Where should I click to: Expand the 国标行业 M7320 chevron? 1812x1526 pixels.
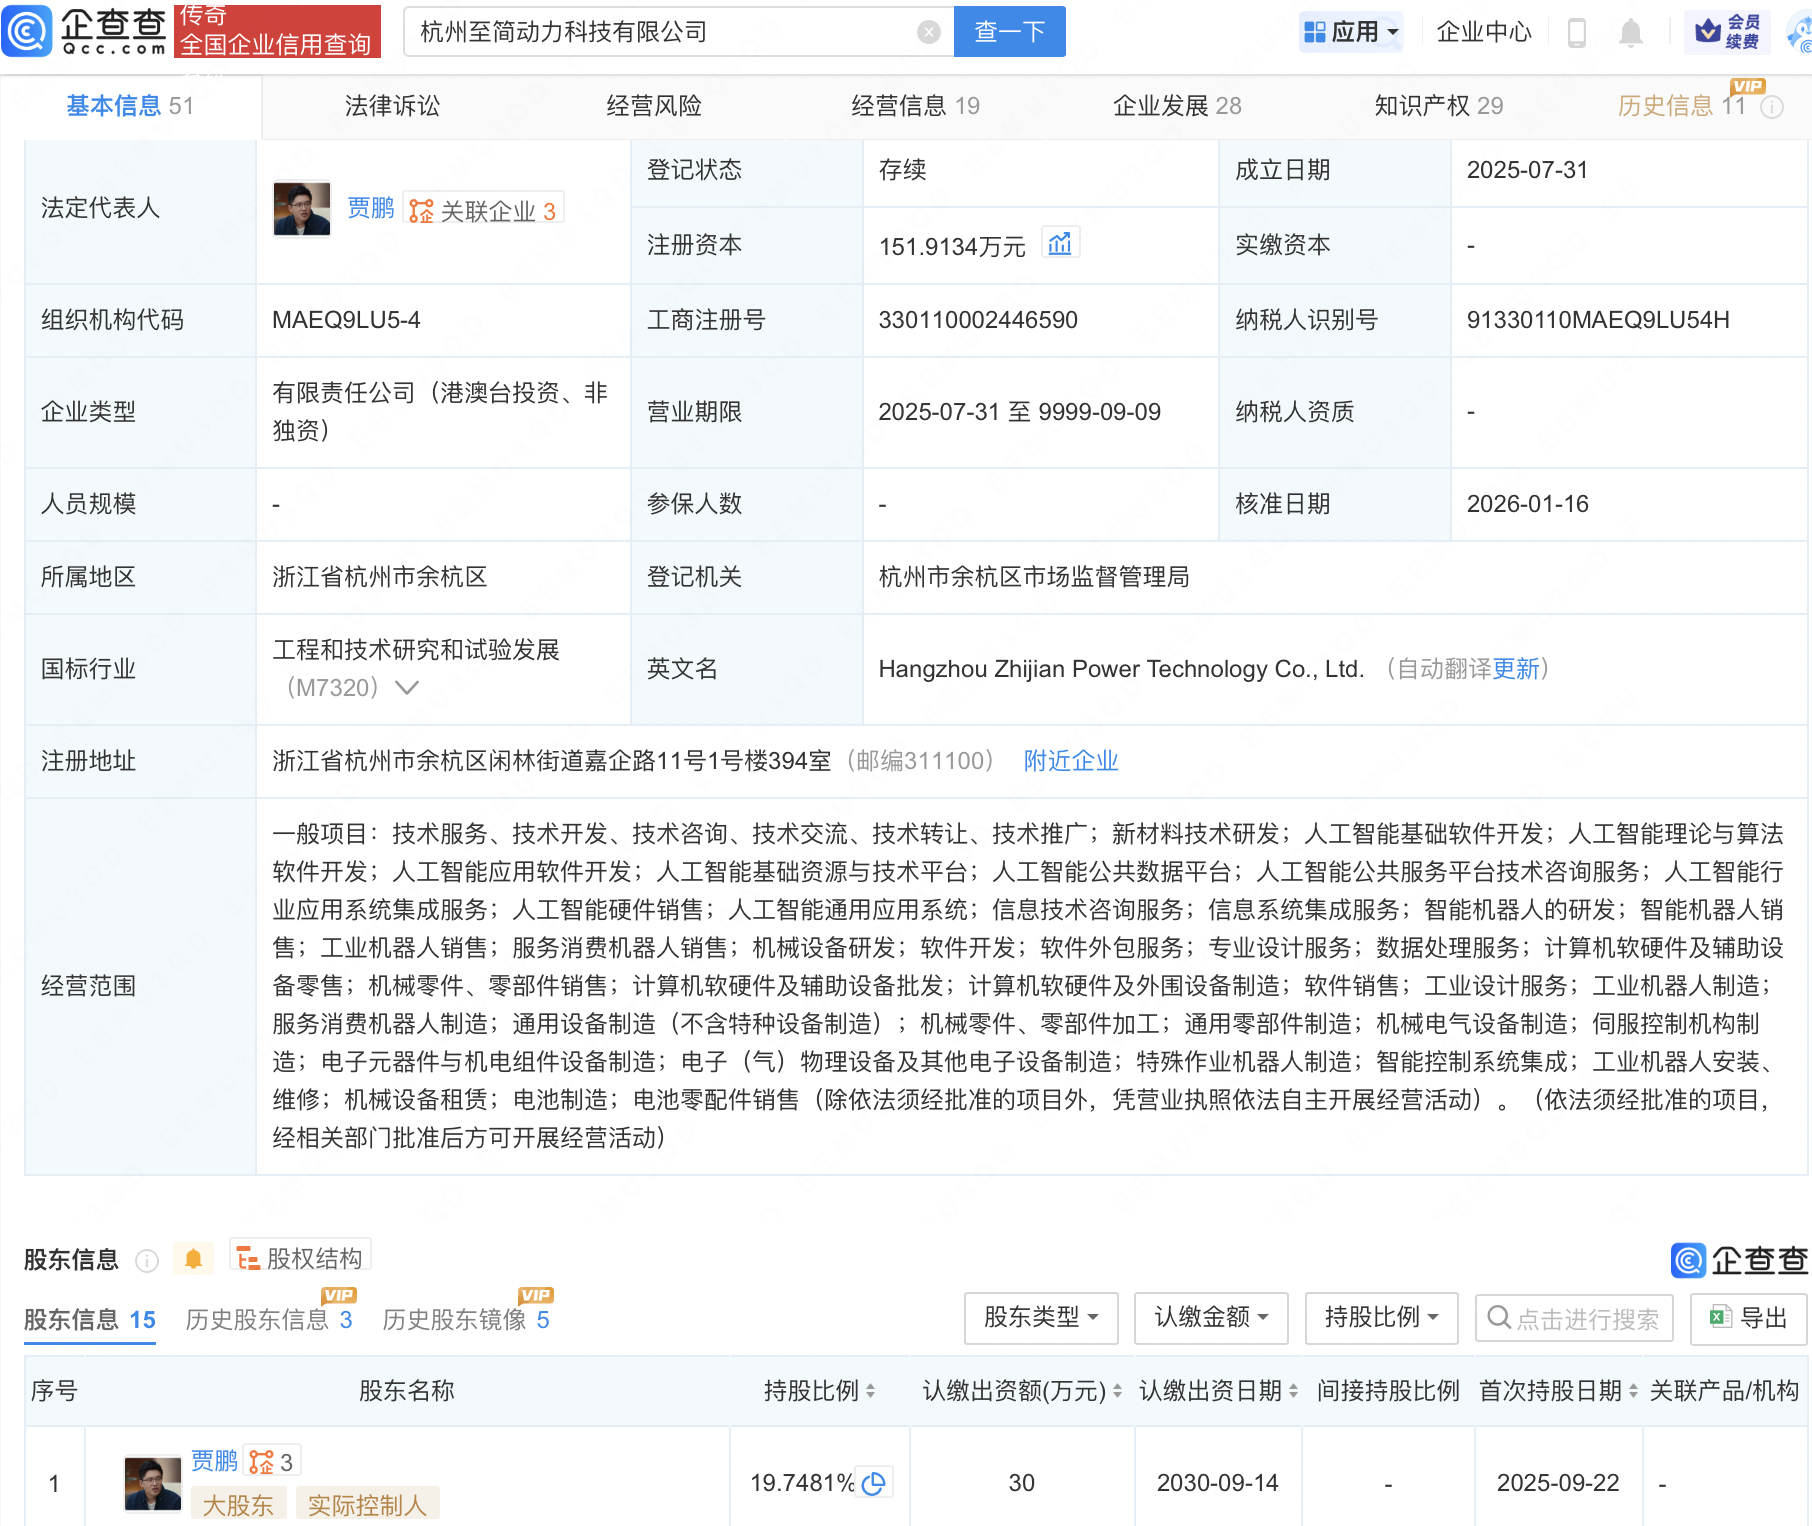coord(407,688)
